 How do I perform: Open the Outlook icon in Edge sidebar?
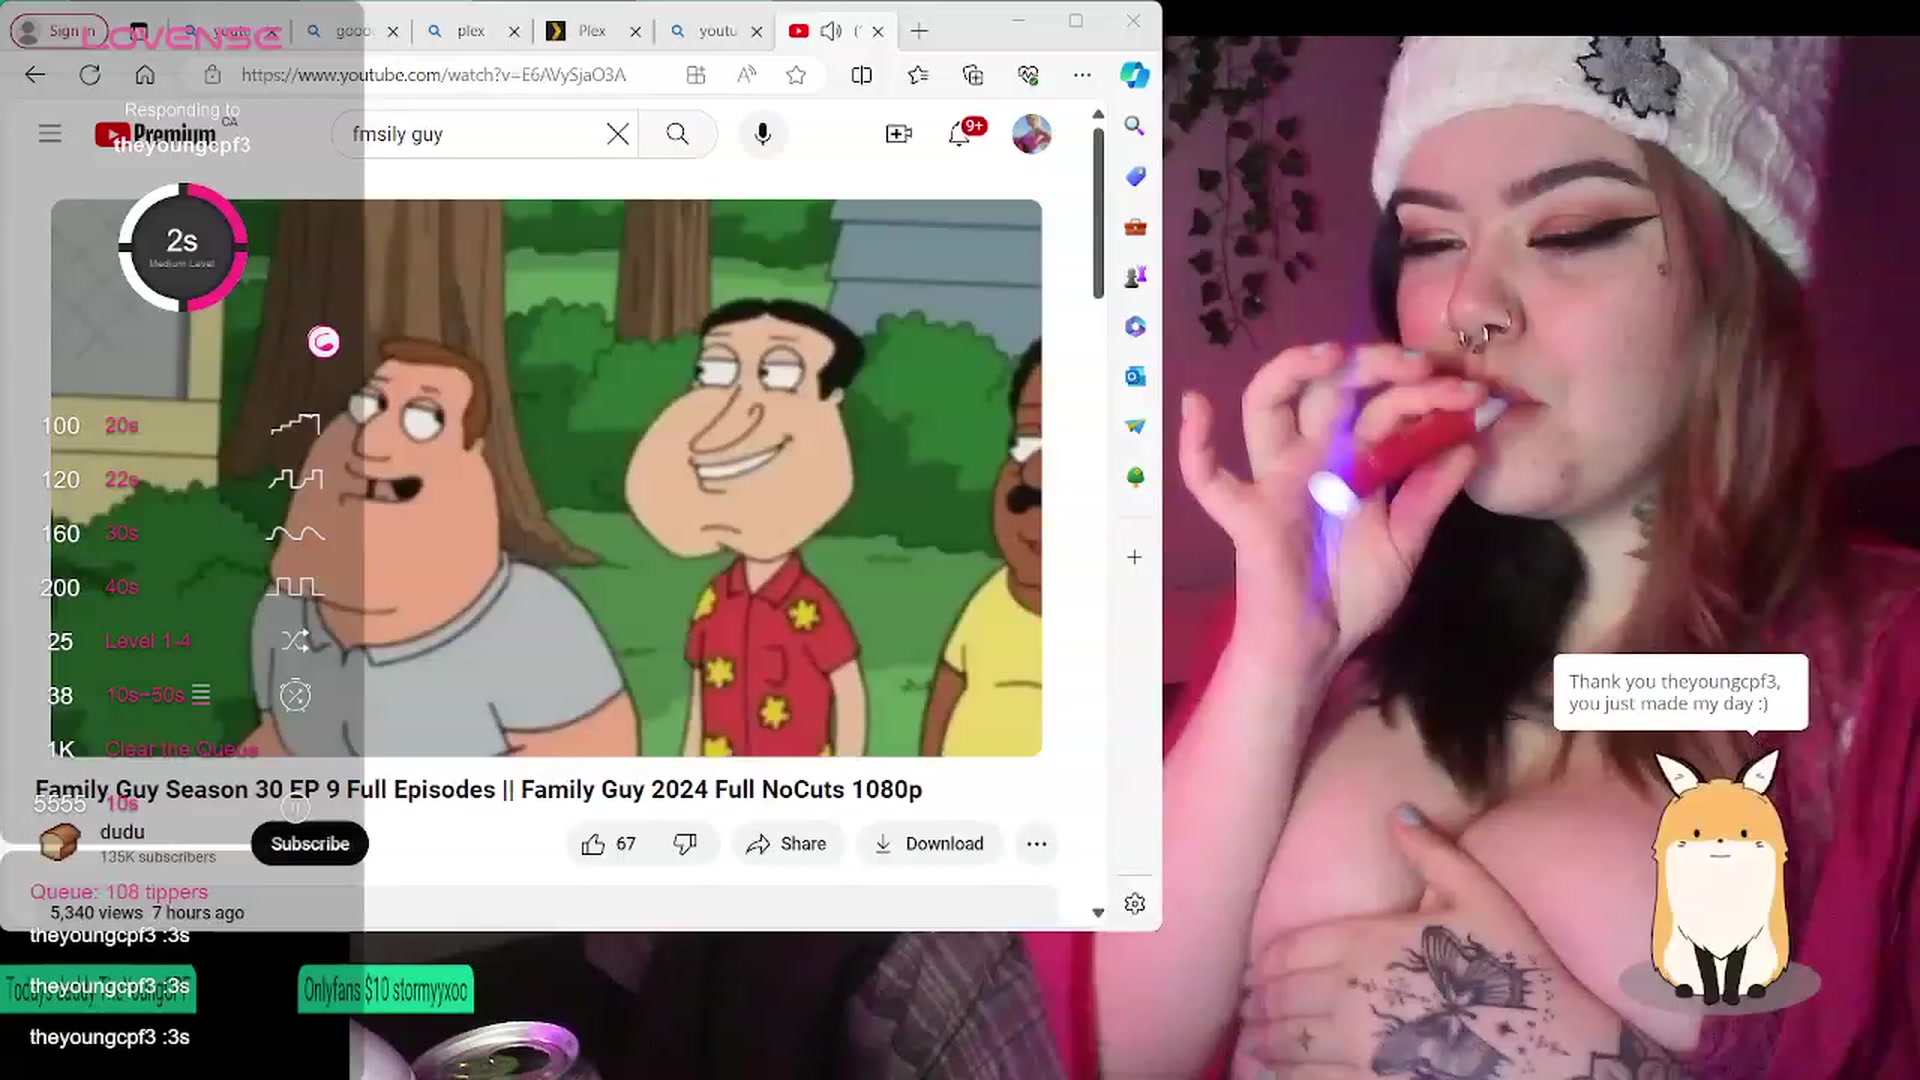[x=1134, y=377]
